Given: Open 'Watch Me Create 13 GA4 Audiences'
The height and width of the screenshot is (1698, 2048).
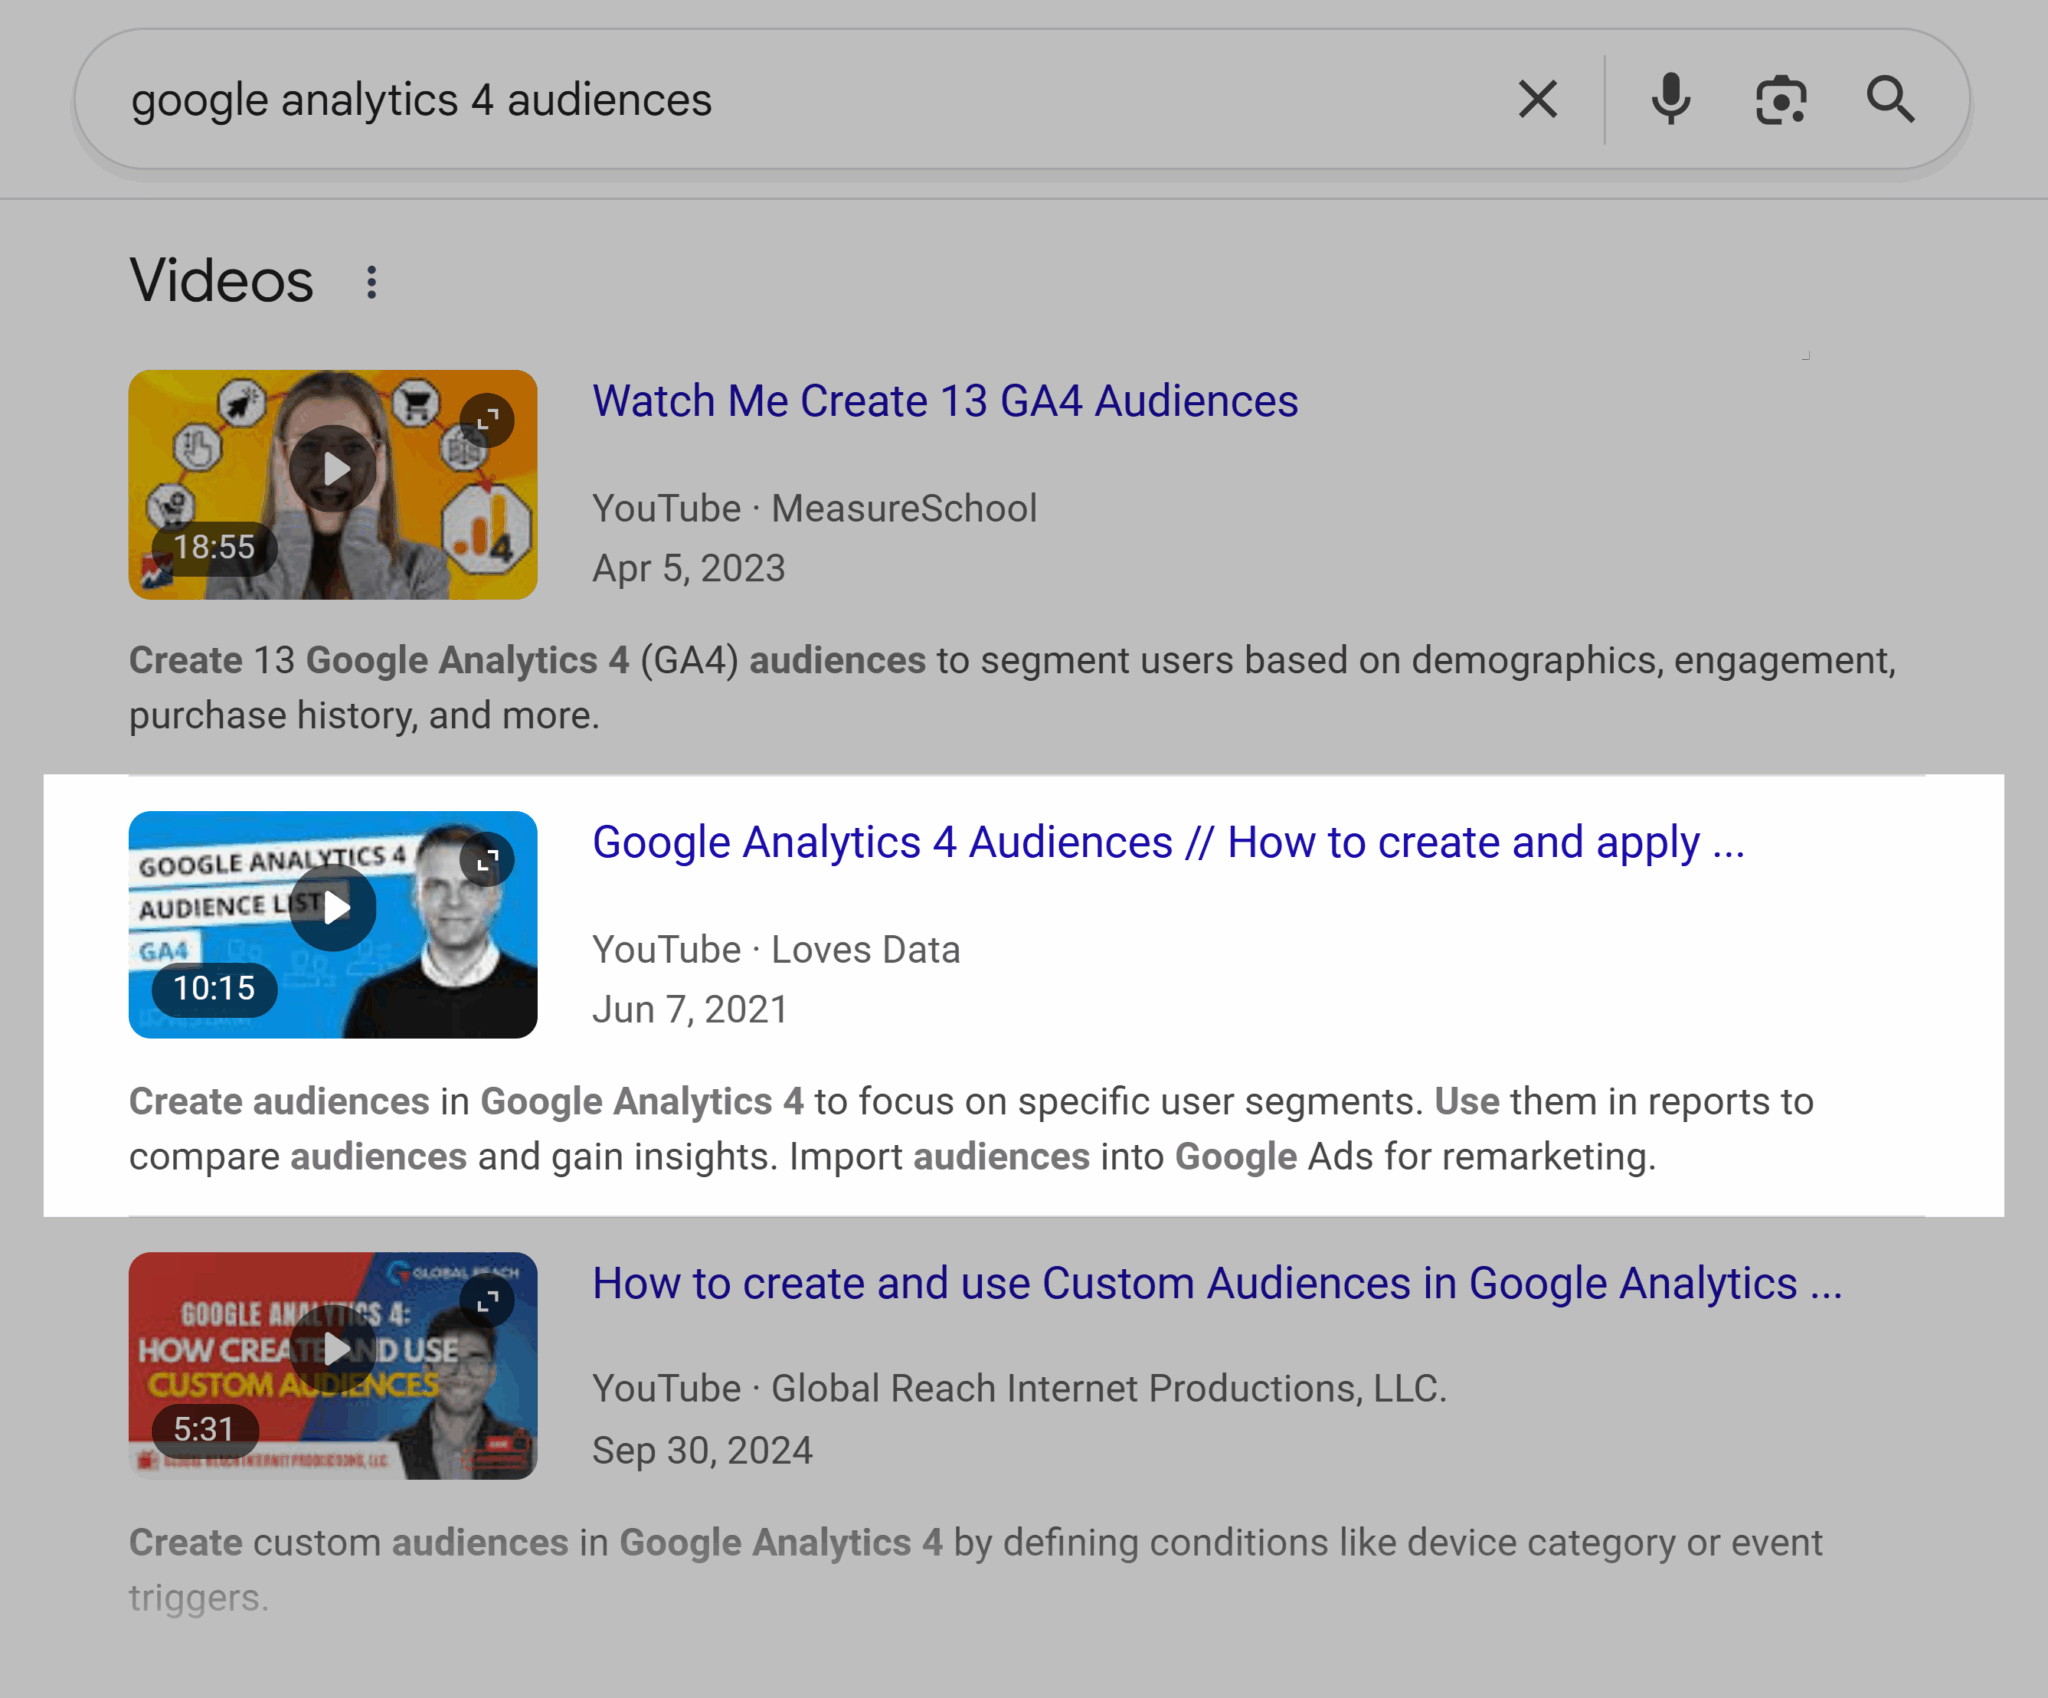Looking at the screenshot, I should click(944, 401).
